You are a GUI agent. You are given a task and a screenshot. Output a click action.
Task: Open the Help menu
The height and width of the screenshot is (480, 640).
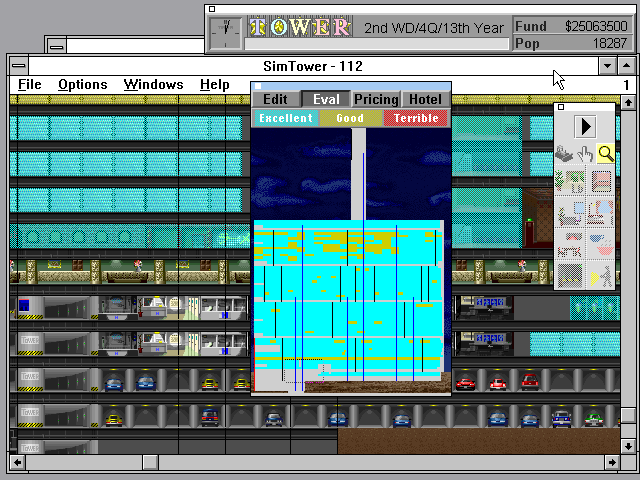pos(215,84)
